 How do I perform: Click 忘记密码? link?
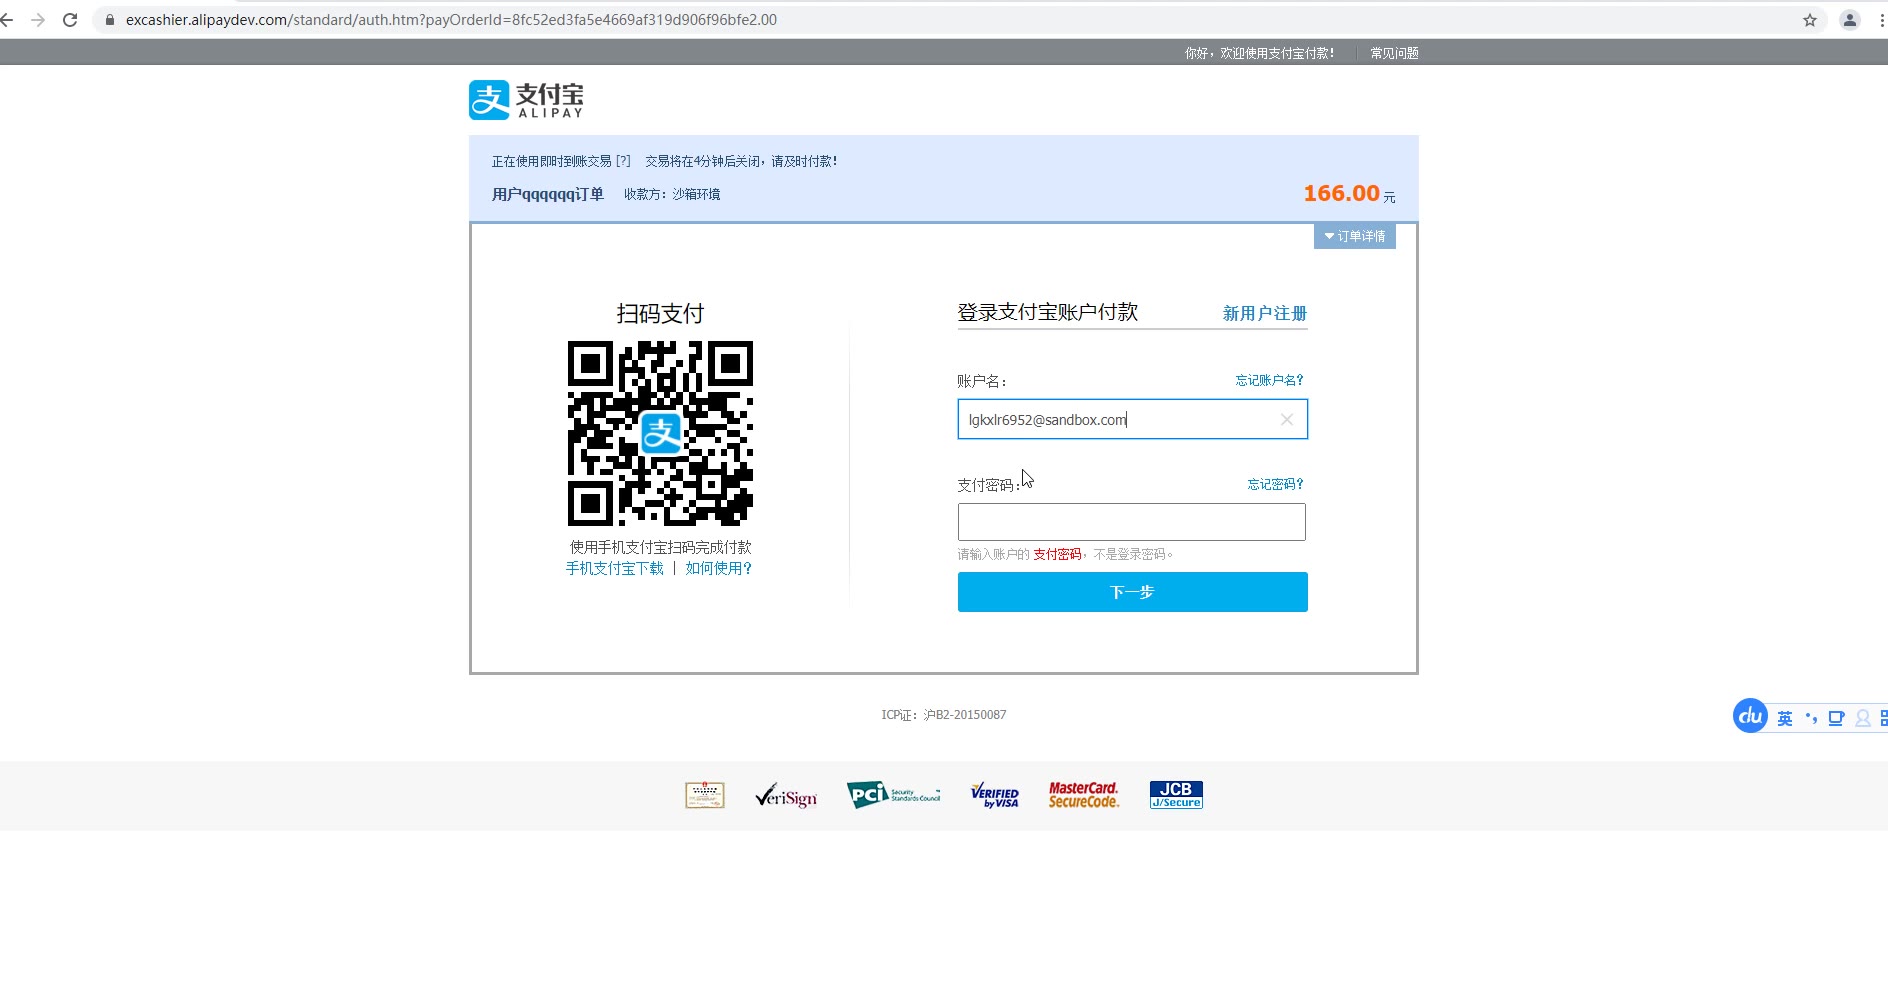click(1275, 484)
